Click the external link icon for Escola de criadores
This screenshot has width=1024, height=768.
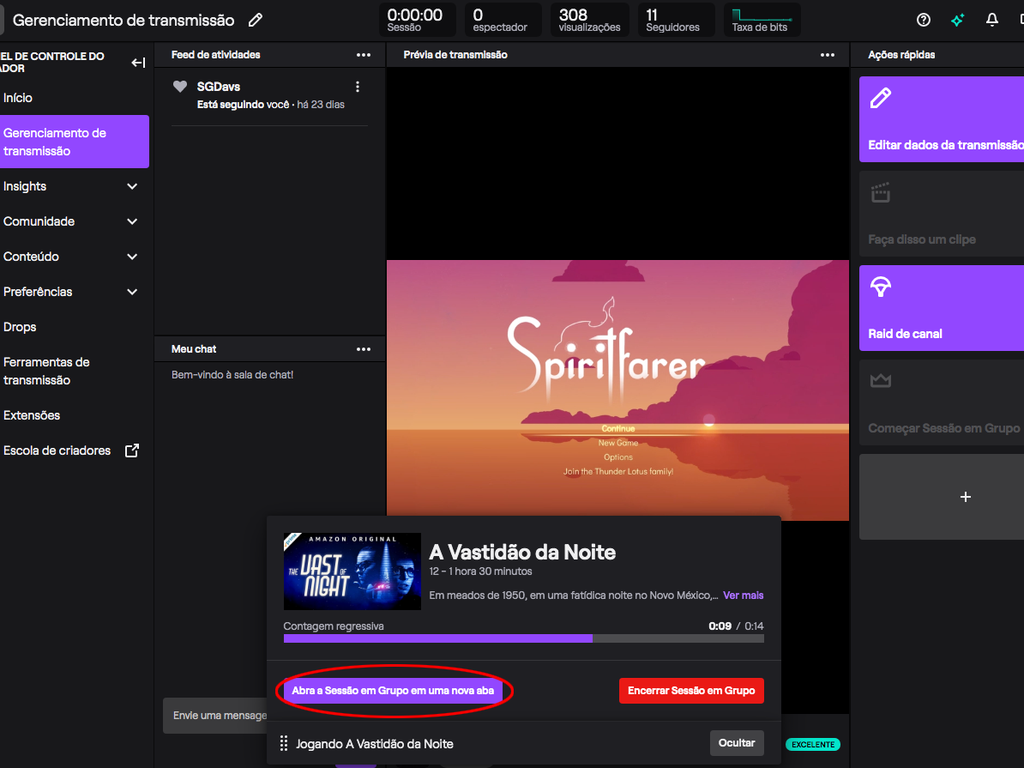132,451
